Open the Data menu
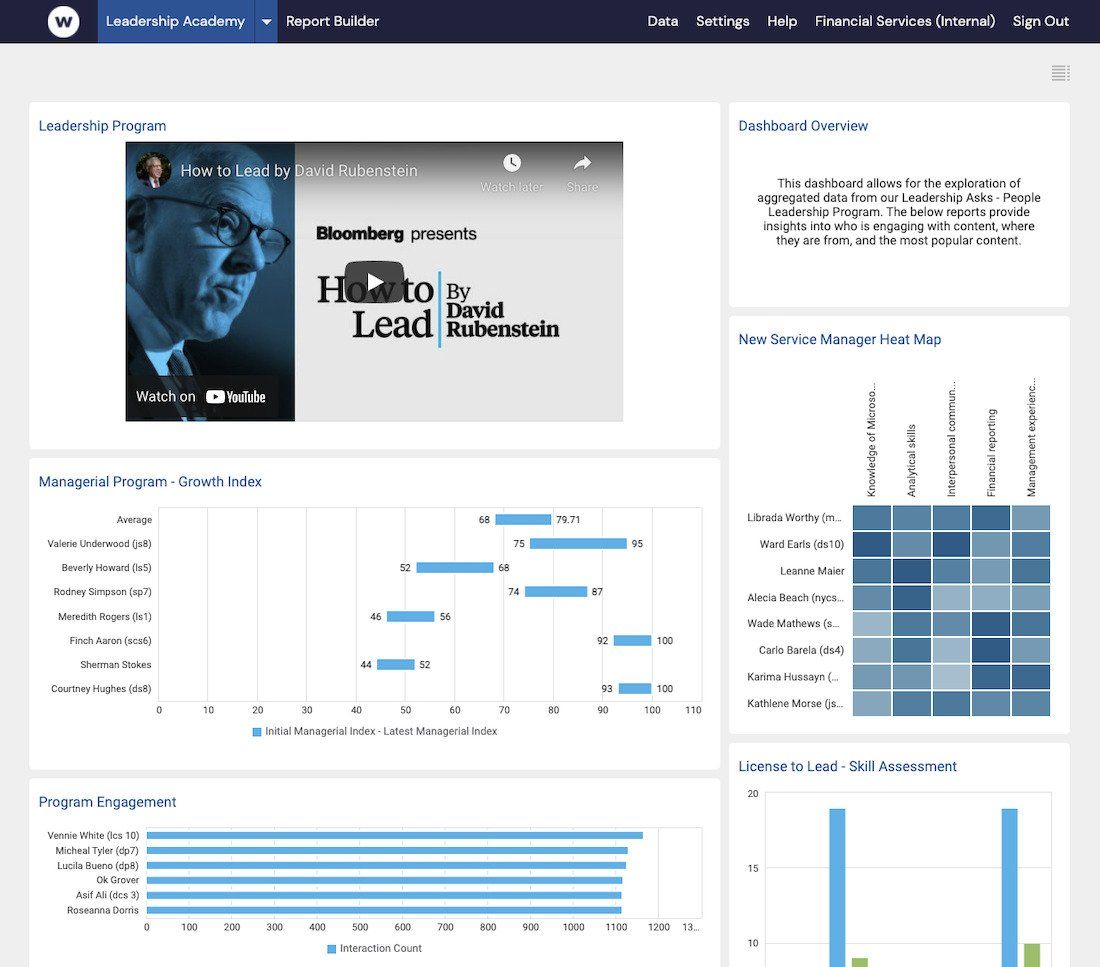 tap(662, 20)
